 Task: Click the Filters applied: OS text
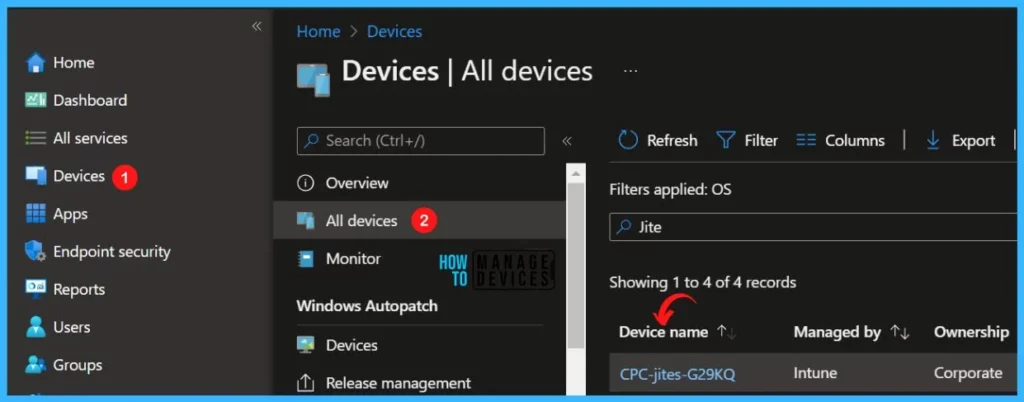coord(670,190)
